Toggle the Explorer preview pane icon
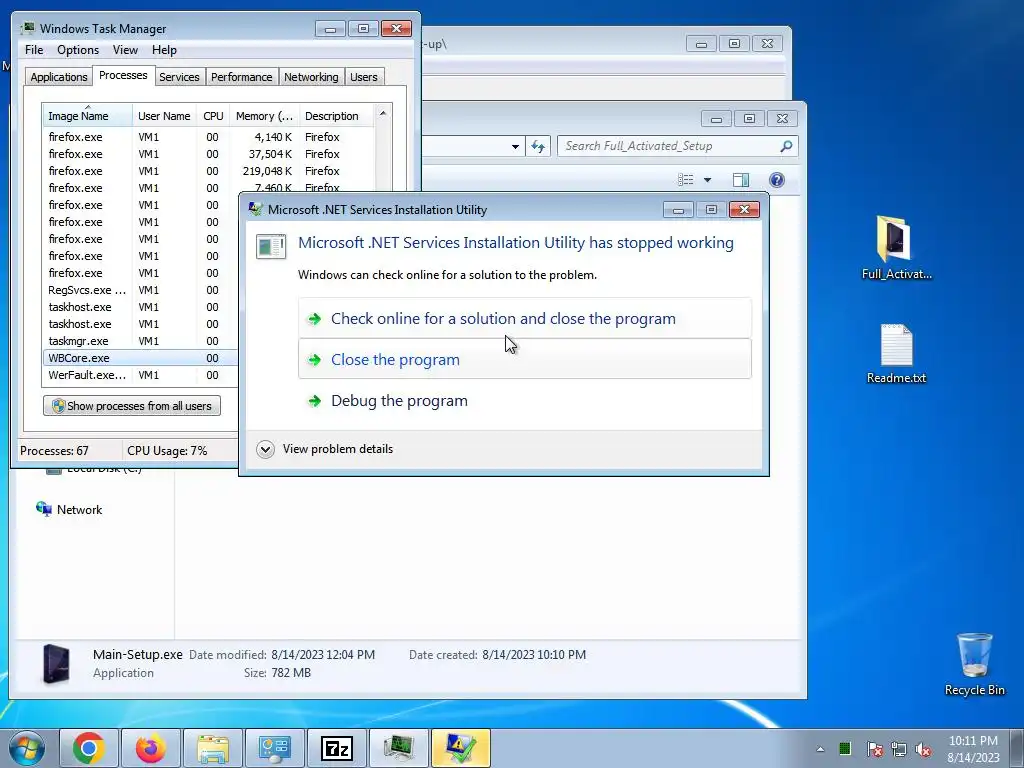Screen dimensions: 1024x768 pyautogui.click(x=741, y=180)
